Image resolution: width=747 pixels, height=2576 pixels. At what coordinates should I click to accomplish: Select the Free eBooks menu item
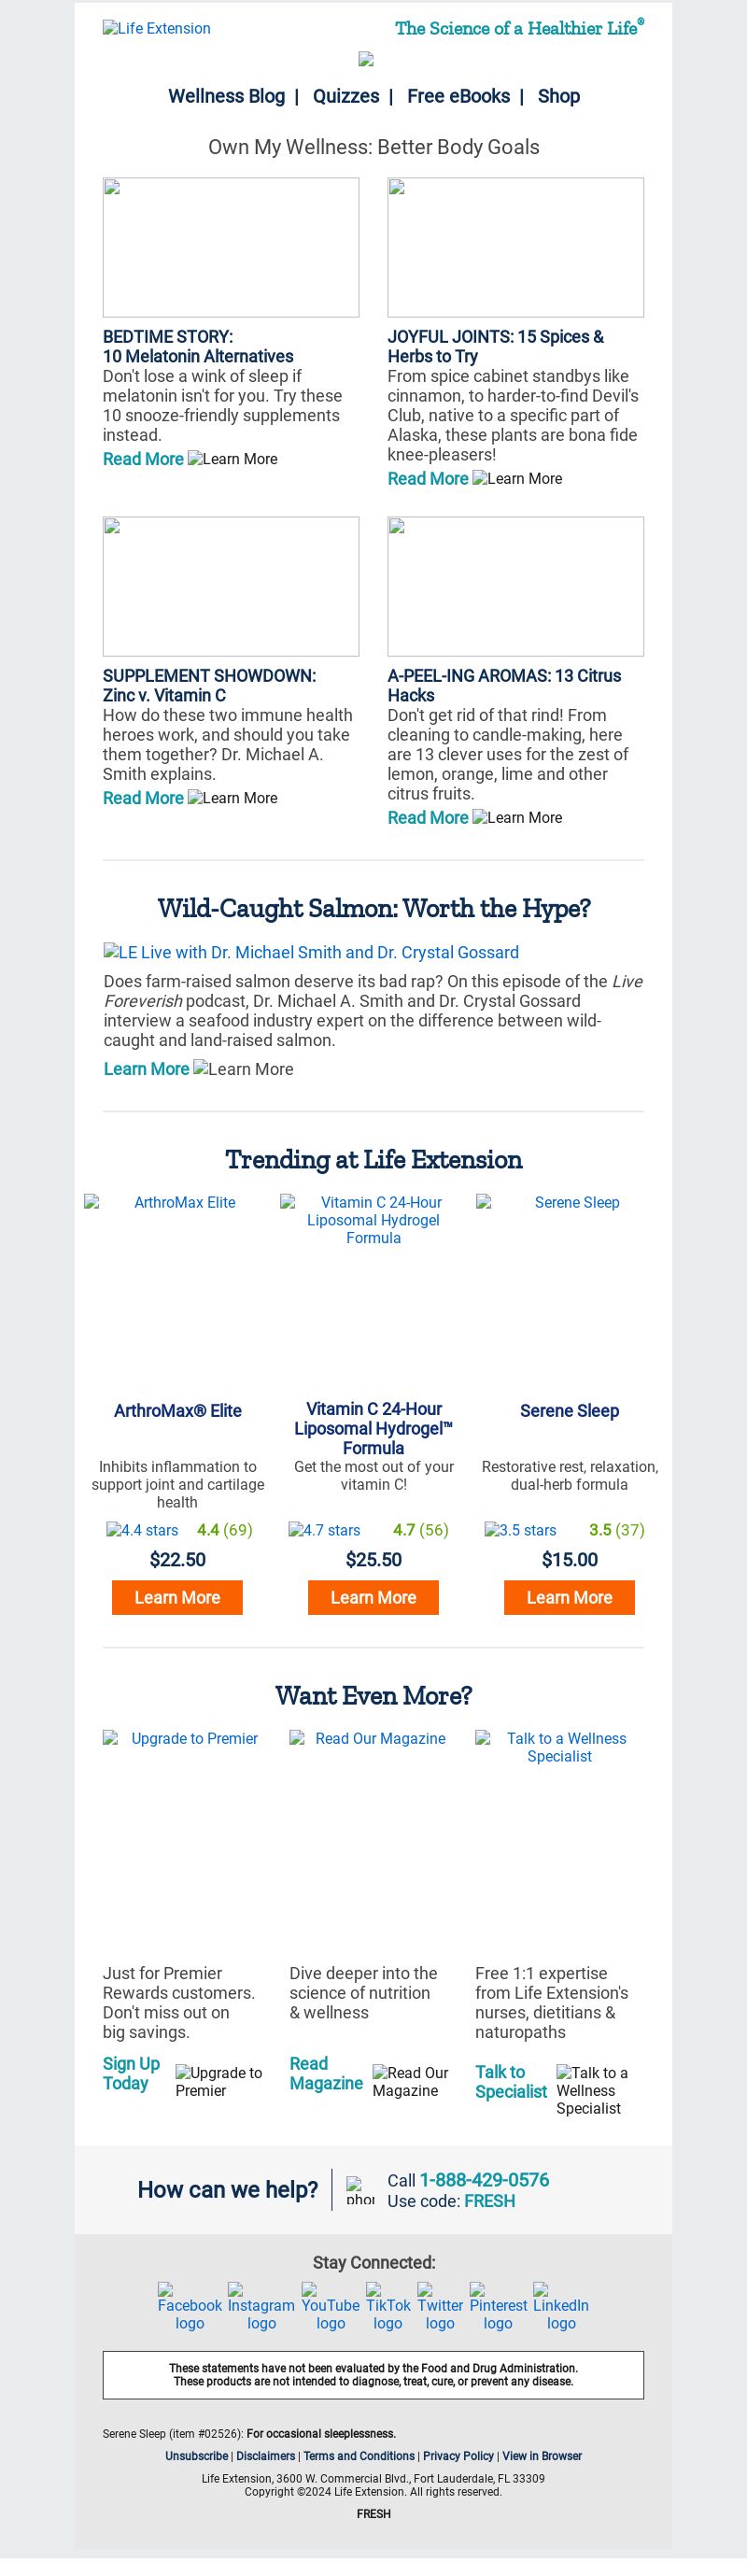pyautogui.click(x=458, y=96)
